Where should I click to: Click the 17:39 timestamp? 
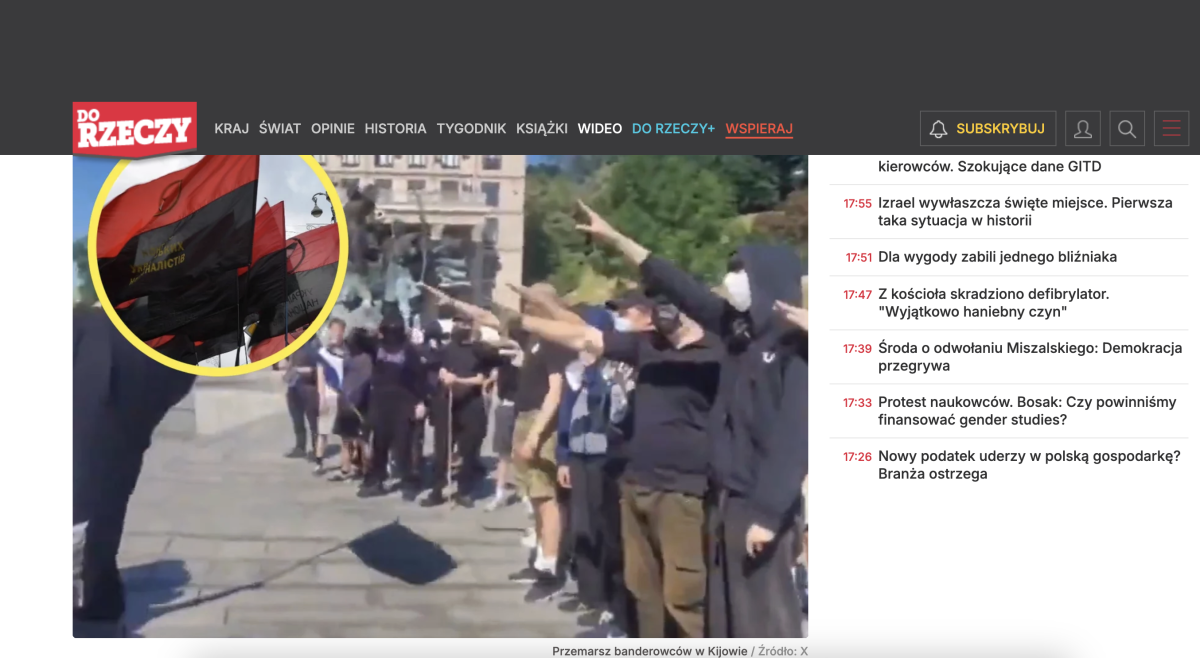[x=857, y=349]
